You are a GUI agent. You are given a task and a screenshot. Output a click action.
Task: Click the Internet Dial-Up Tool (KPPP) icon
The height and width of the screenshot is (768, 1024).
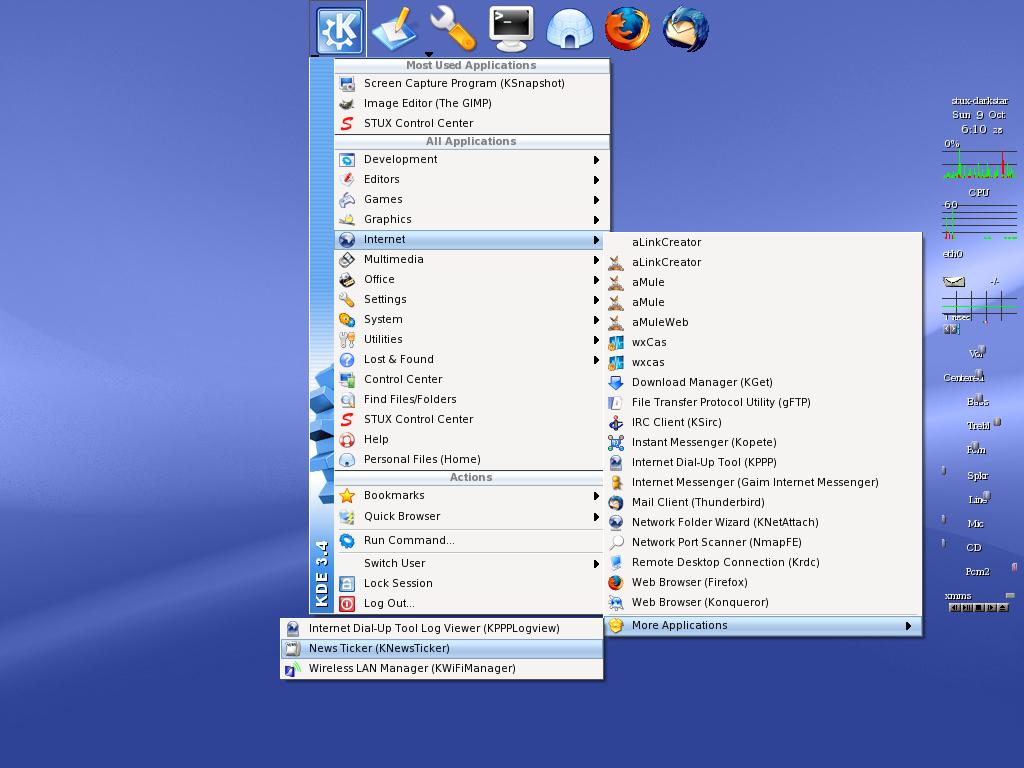pos(616,463)
